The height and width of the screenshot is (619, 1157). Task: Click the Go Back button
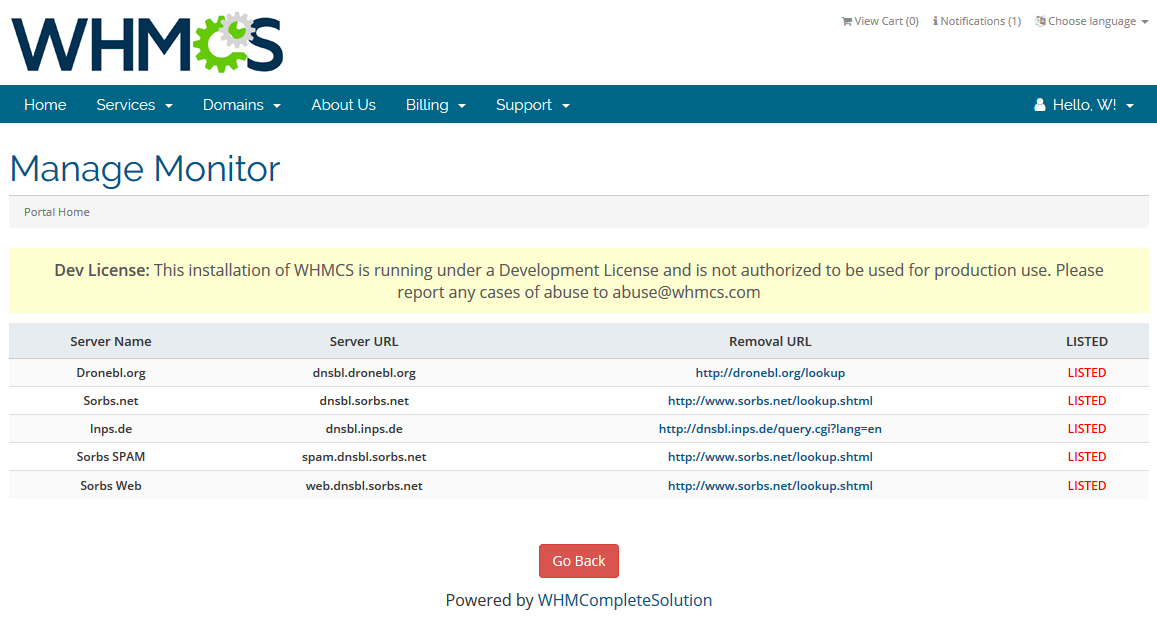click(x=578, y=561)
